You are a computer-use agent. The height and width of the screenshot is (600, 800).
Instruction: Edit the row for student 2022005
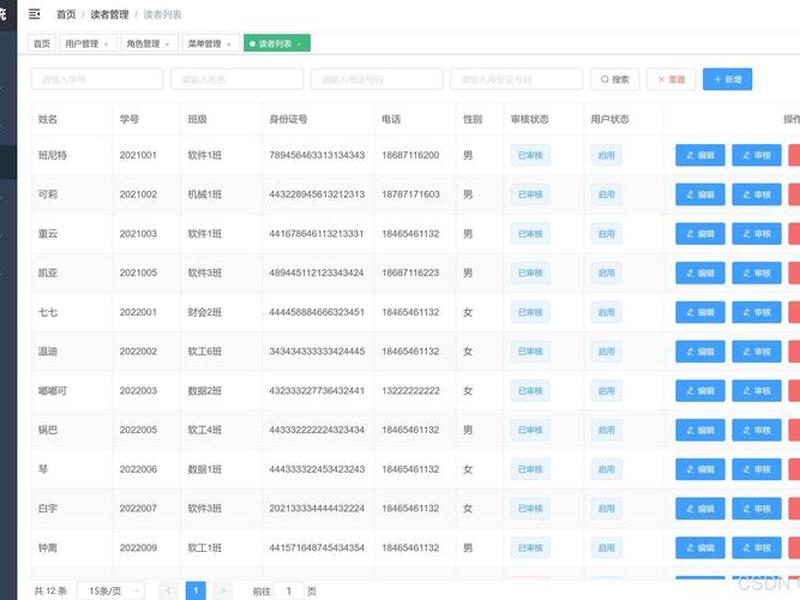(x=701, y=430)
